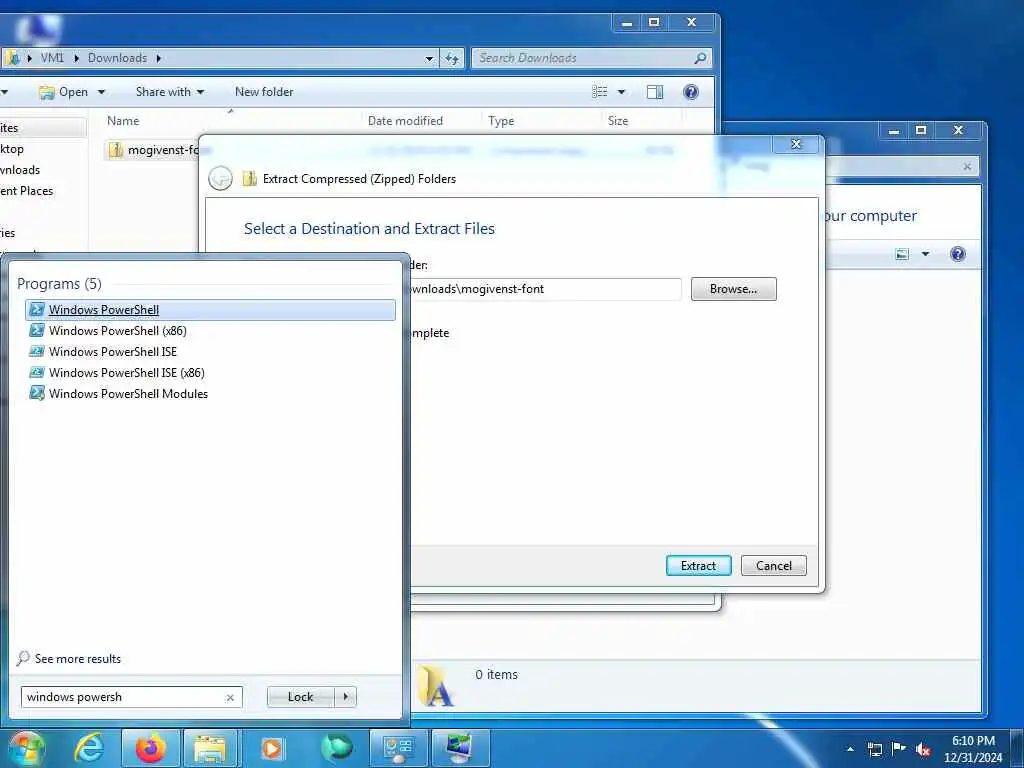Open the Control Panel taskbar button
This screenshot has width=1024, height=768.
point(398,748)
